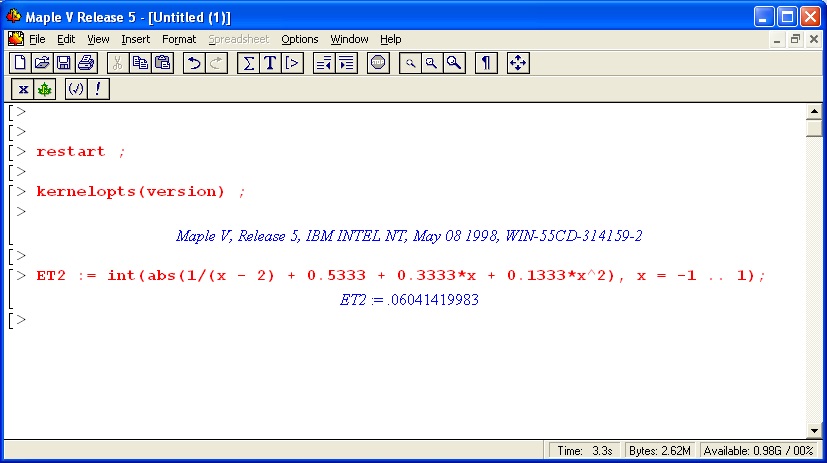The height and width of the screenshot is (463, 827).
Task: Set medium zoom magnifier icon
Action: pos(432,63)
